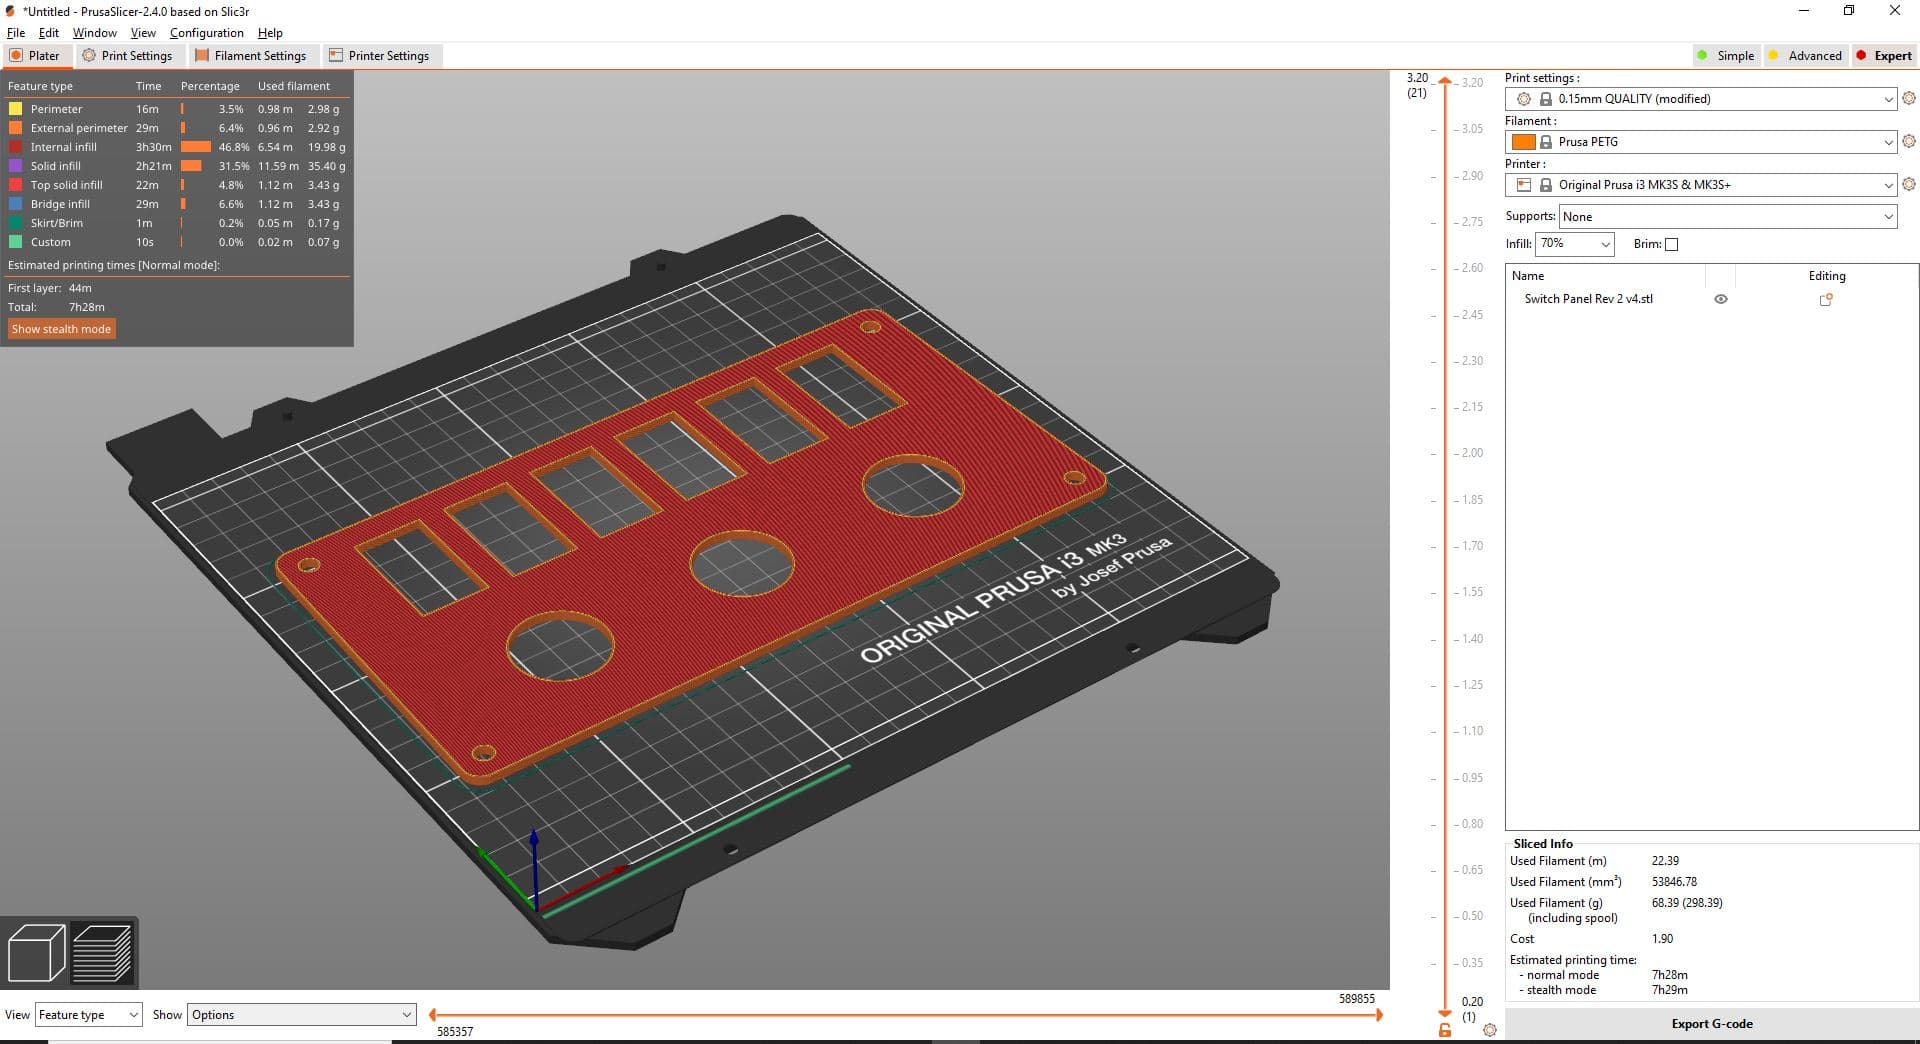Switch to the Printer Settings tab
This screenshot has width=1920, height=1044.
click(x=380, y=56)
